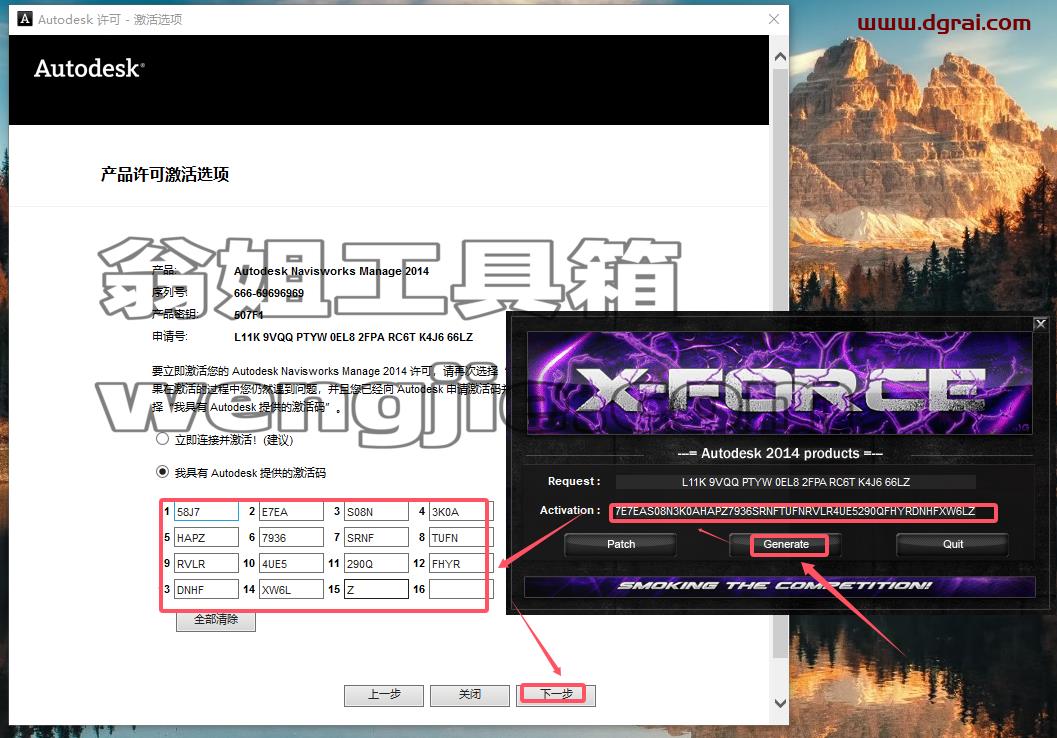Select 立即连接并激活 radio option
This screenshot has width=1057, height=738.
pyautogui.click(x=162, y=439)
